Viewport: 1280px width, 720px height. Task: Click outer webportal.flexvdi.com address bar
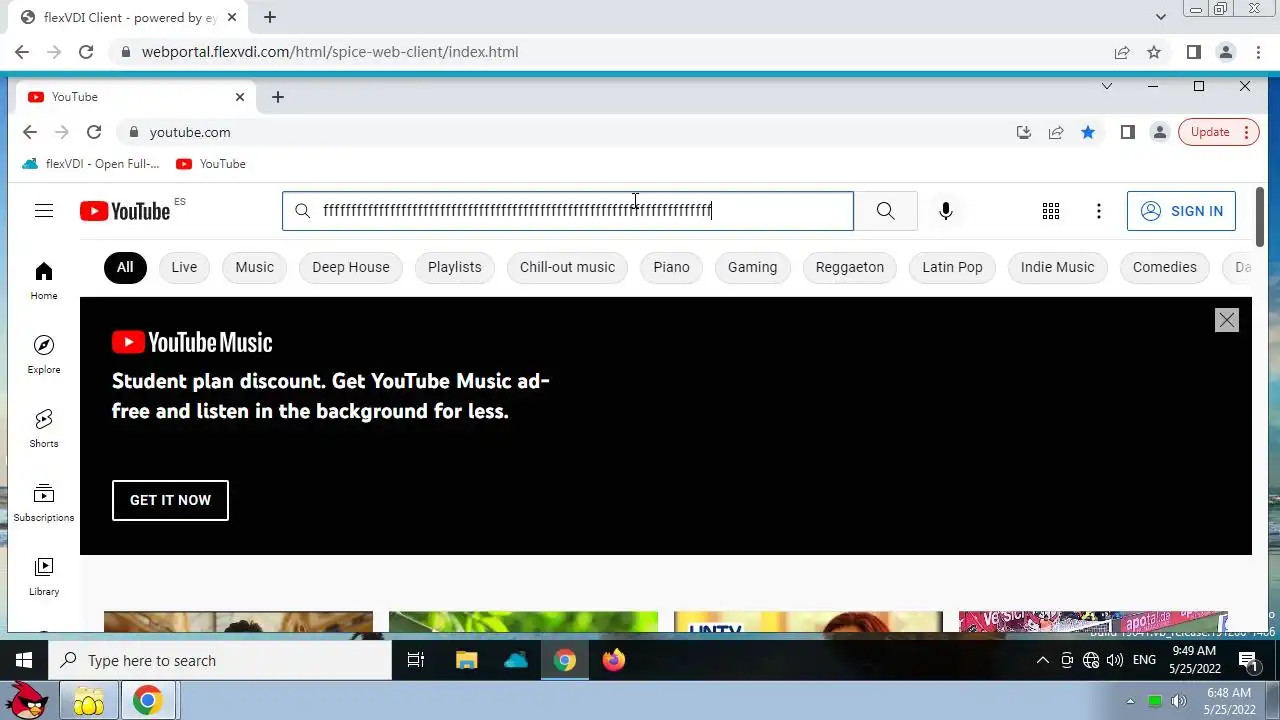click(x=610, y=52)
